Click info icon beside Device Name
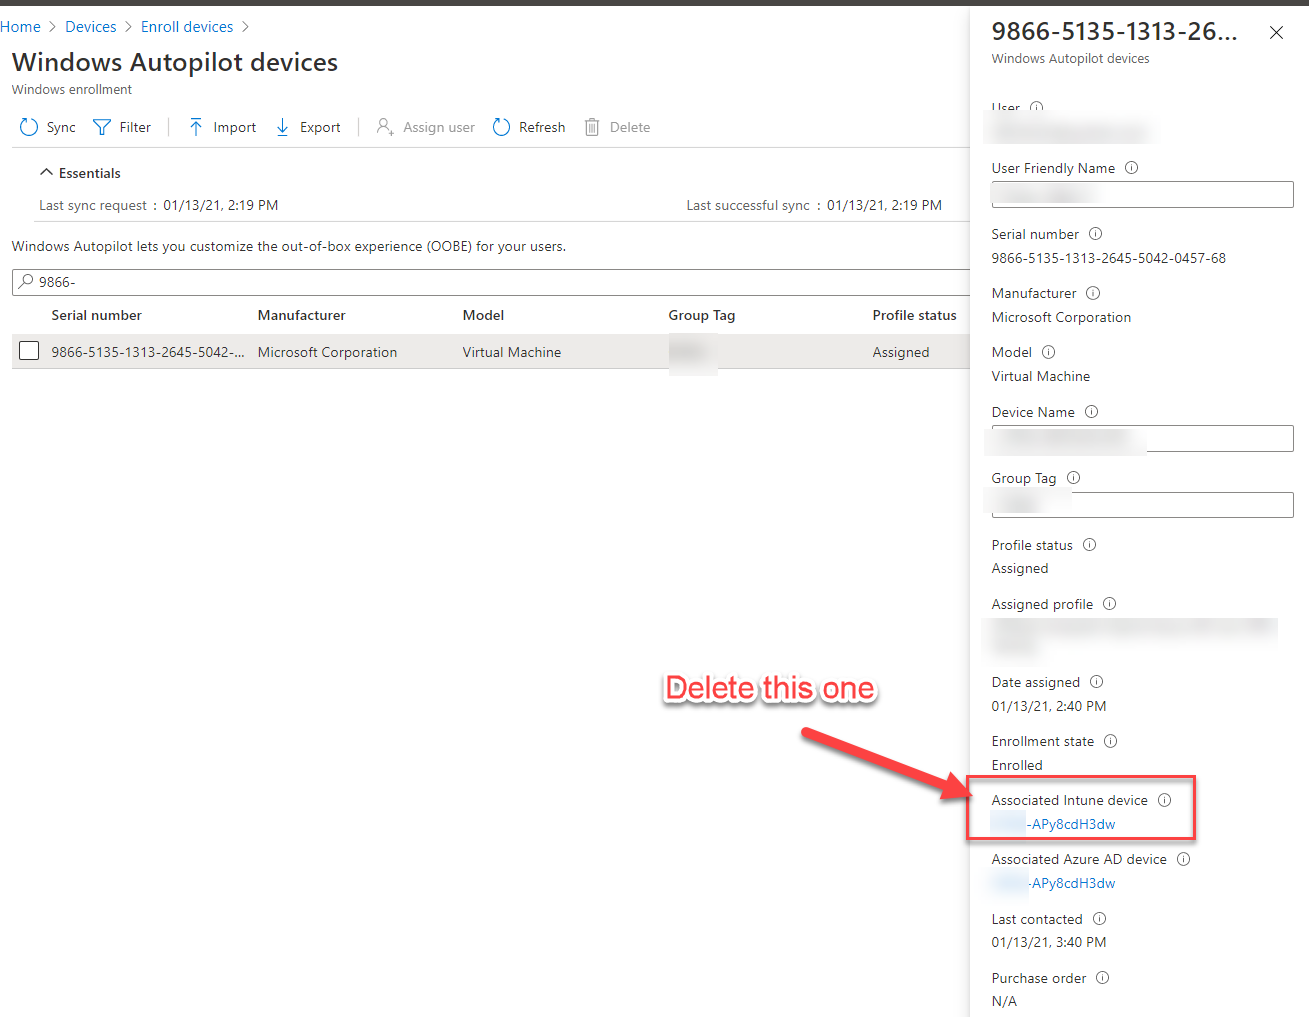 tap(1091, 412)
